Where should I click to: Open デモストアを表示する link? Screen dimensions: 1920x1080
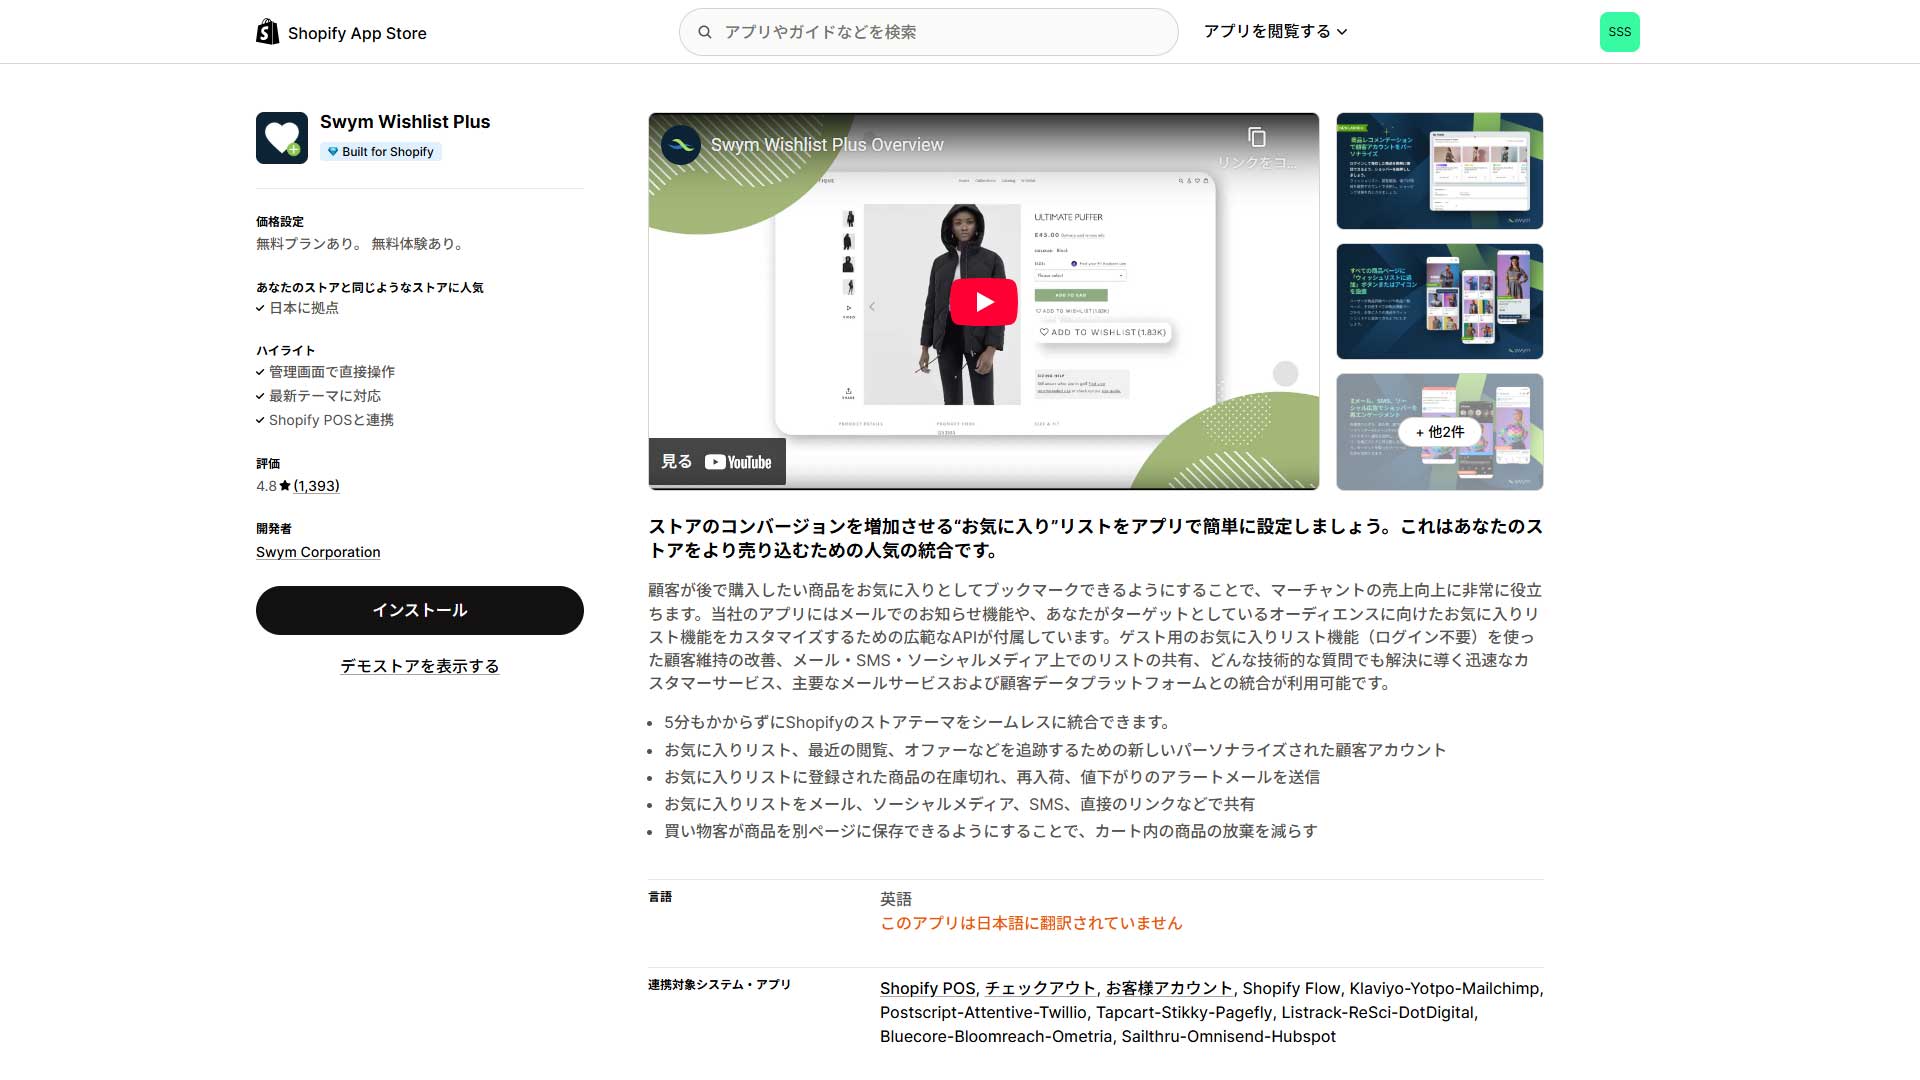pyautogui.click(x=420, y=666)
